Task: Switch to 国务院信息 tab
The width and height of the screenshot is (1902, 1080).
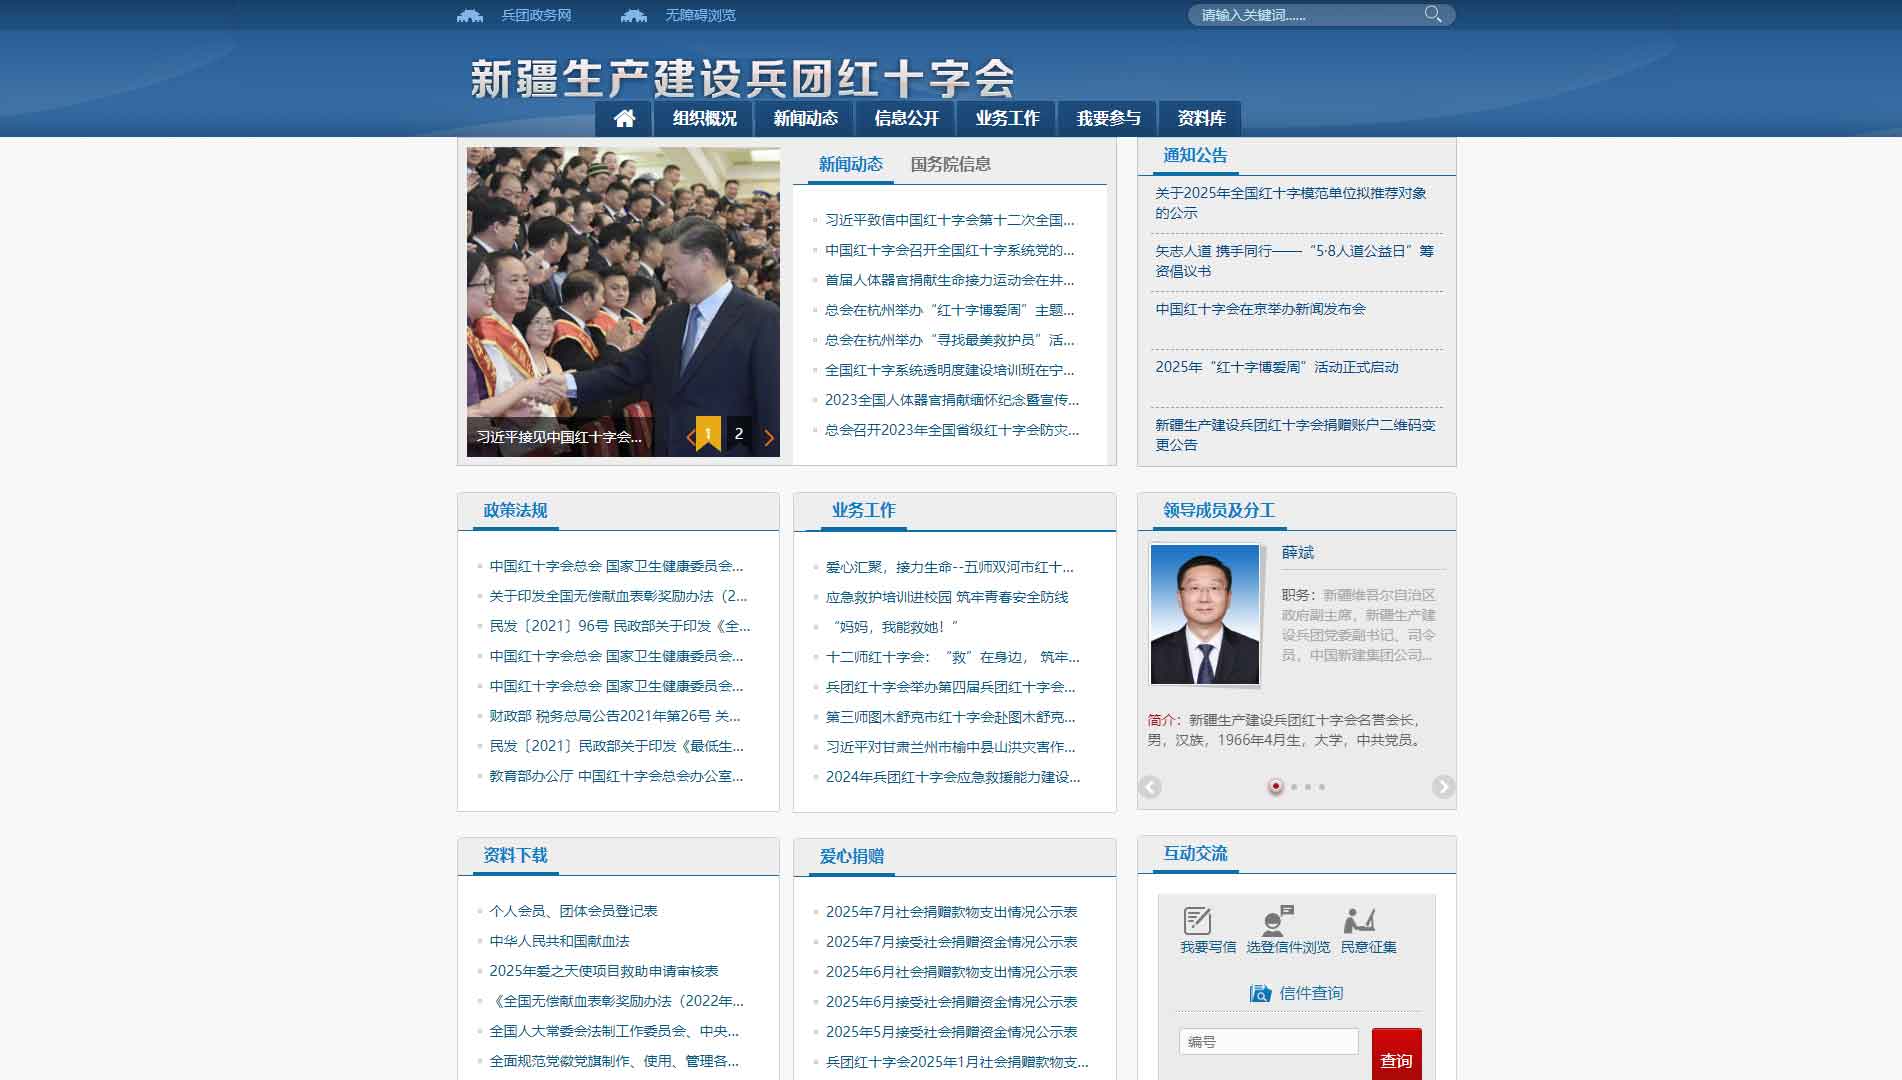Action: [x=950, y=164]
